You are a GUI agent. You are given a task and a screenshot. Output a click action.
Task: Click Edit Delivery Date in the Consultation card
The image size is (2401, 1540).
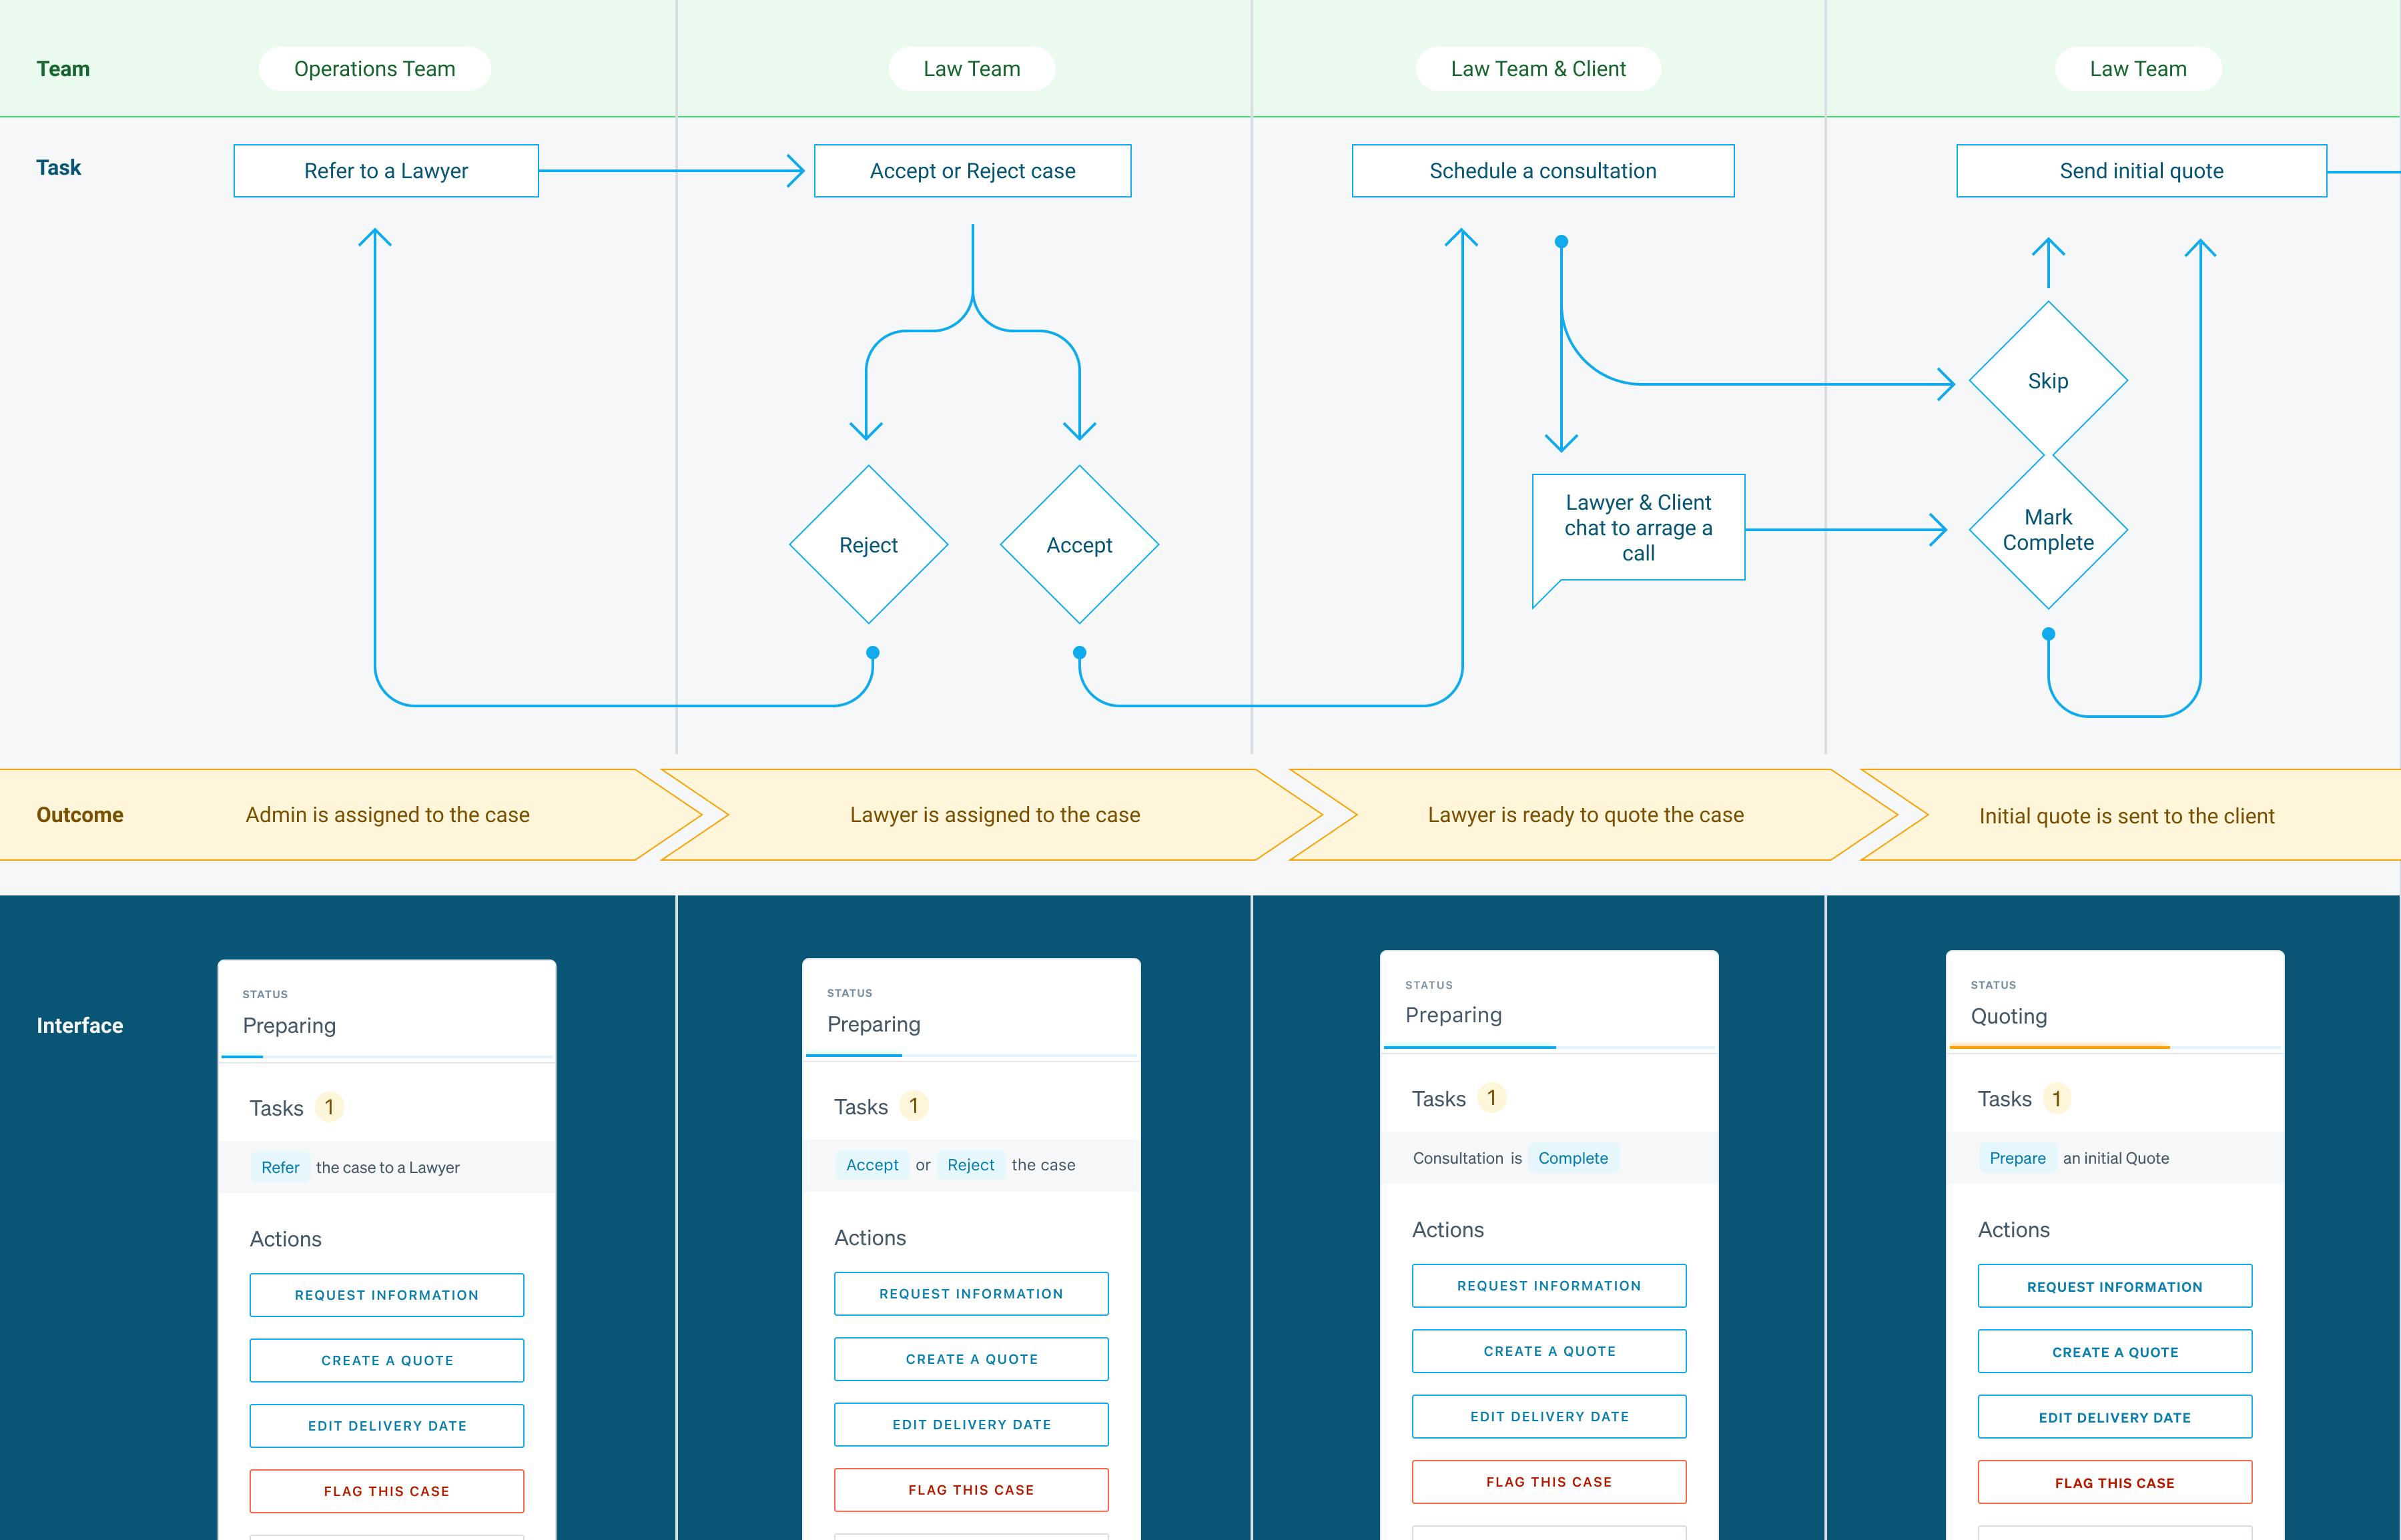coord(1549,1416)
